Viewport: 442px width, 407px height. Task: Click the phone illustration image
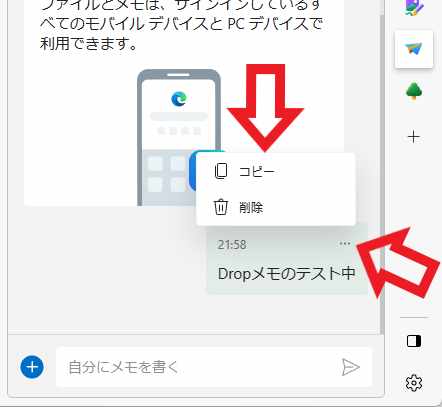click(179, 137)
